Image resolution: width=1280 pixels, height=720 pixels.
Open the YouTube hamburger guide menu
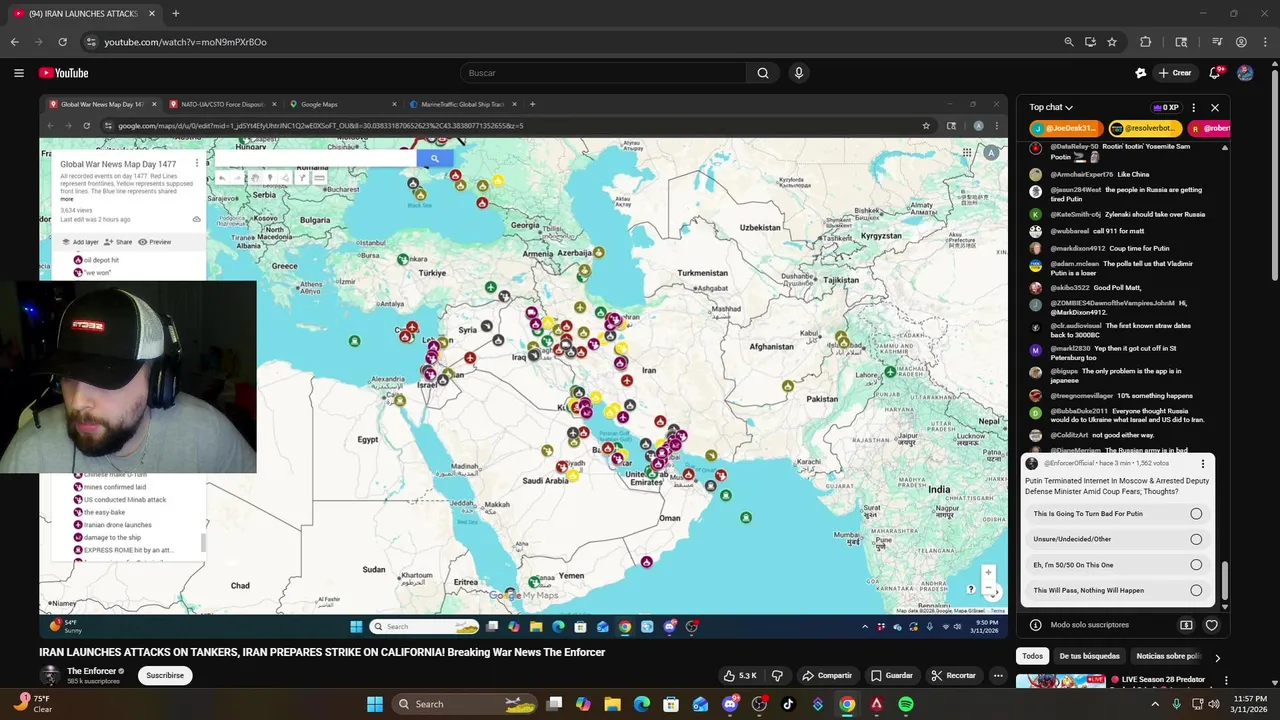pyautogui.click(x=18, y=73)
